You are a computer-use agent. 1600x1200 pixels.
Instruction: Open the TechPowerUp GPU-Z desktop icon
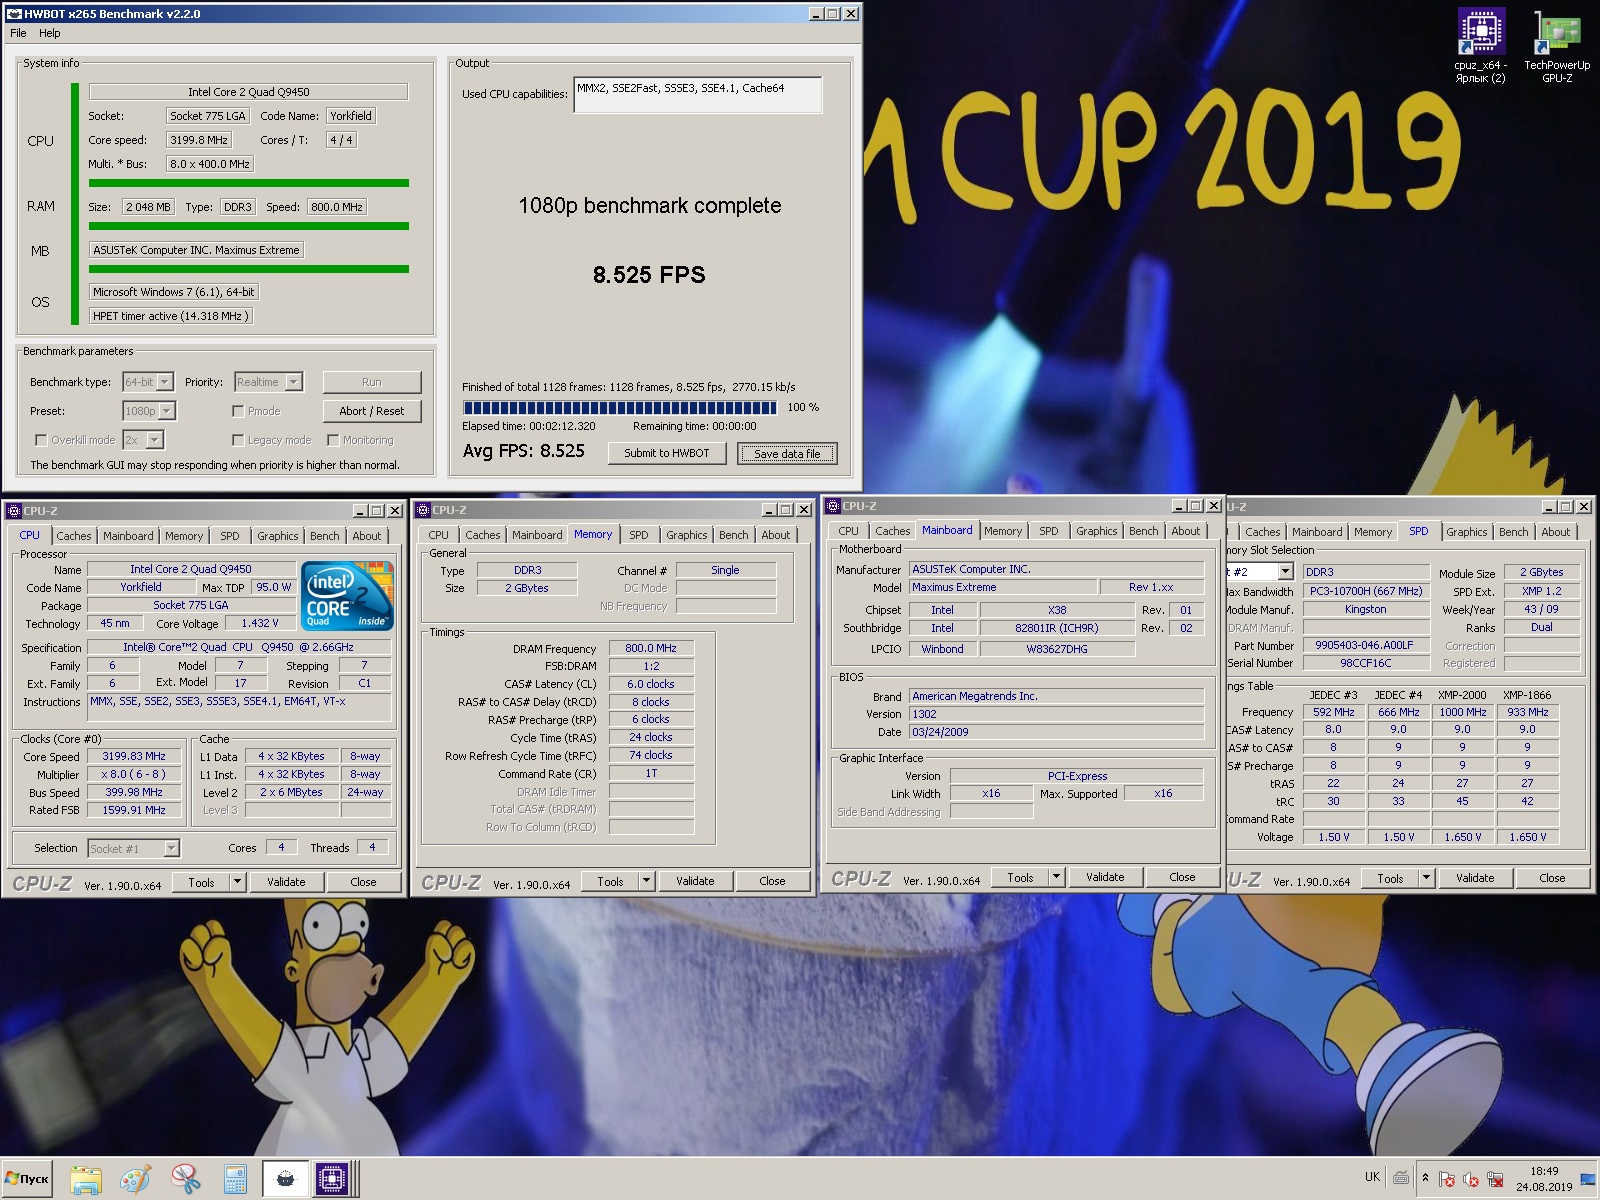click(1557, 45)
